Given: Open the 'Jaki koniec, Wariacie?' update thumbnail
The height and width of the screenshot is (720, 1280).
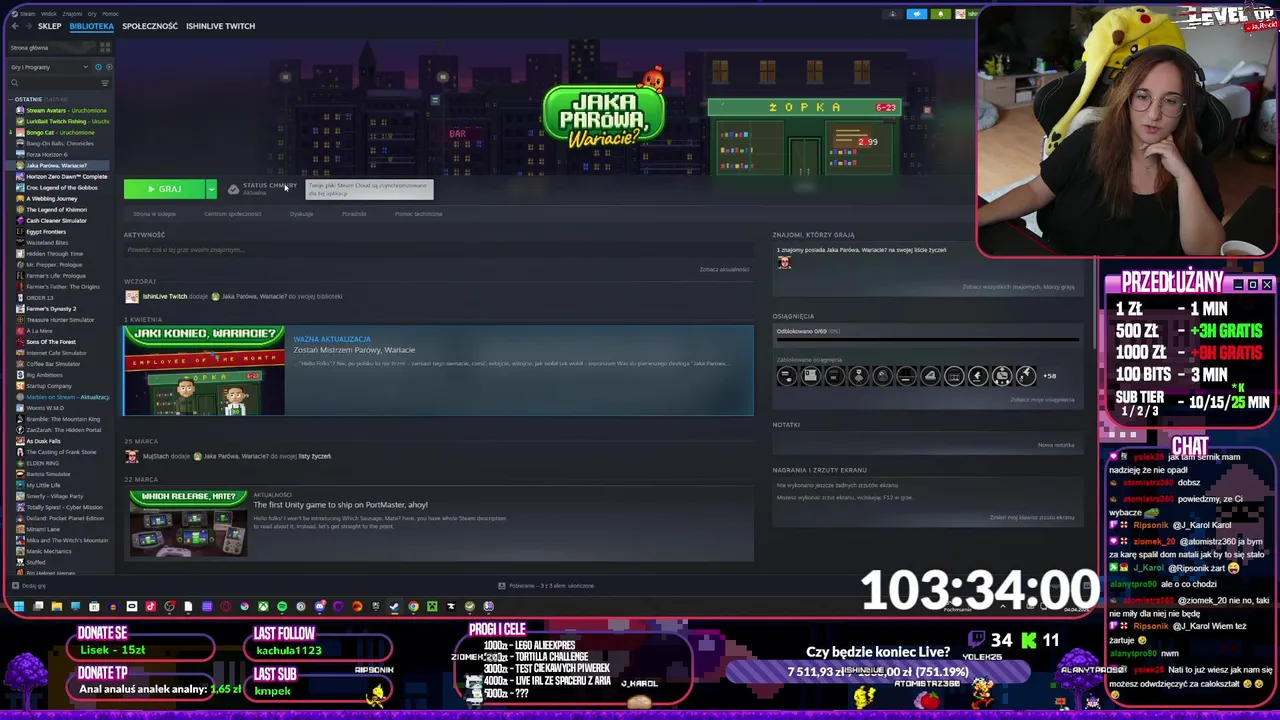Looking at the screenshot, I should click(x=204, y=370).
